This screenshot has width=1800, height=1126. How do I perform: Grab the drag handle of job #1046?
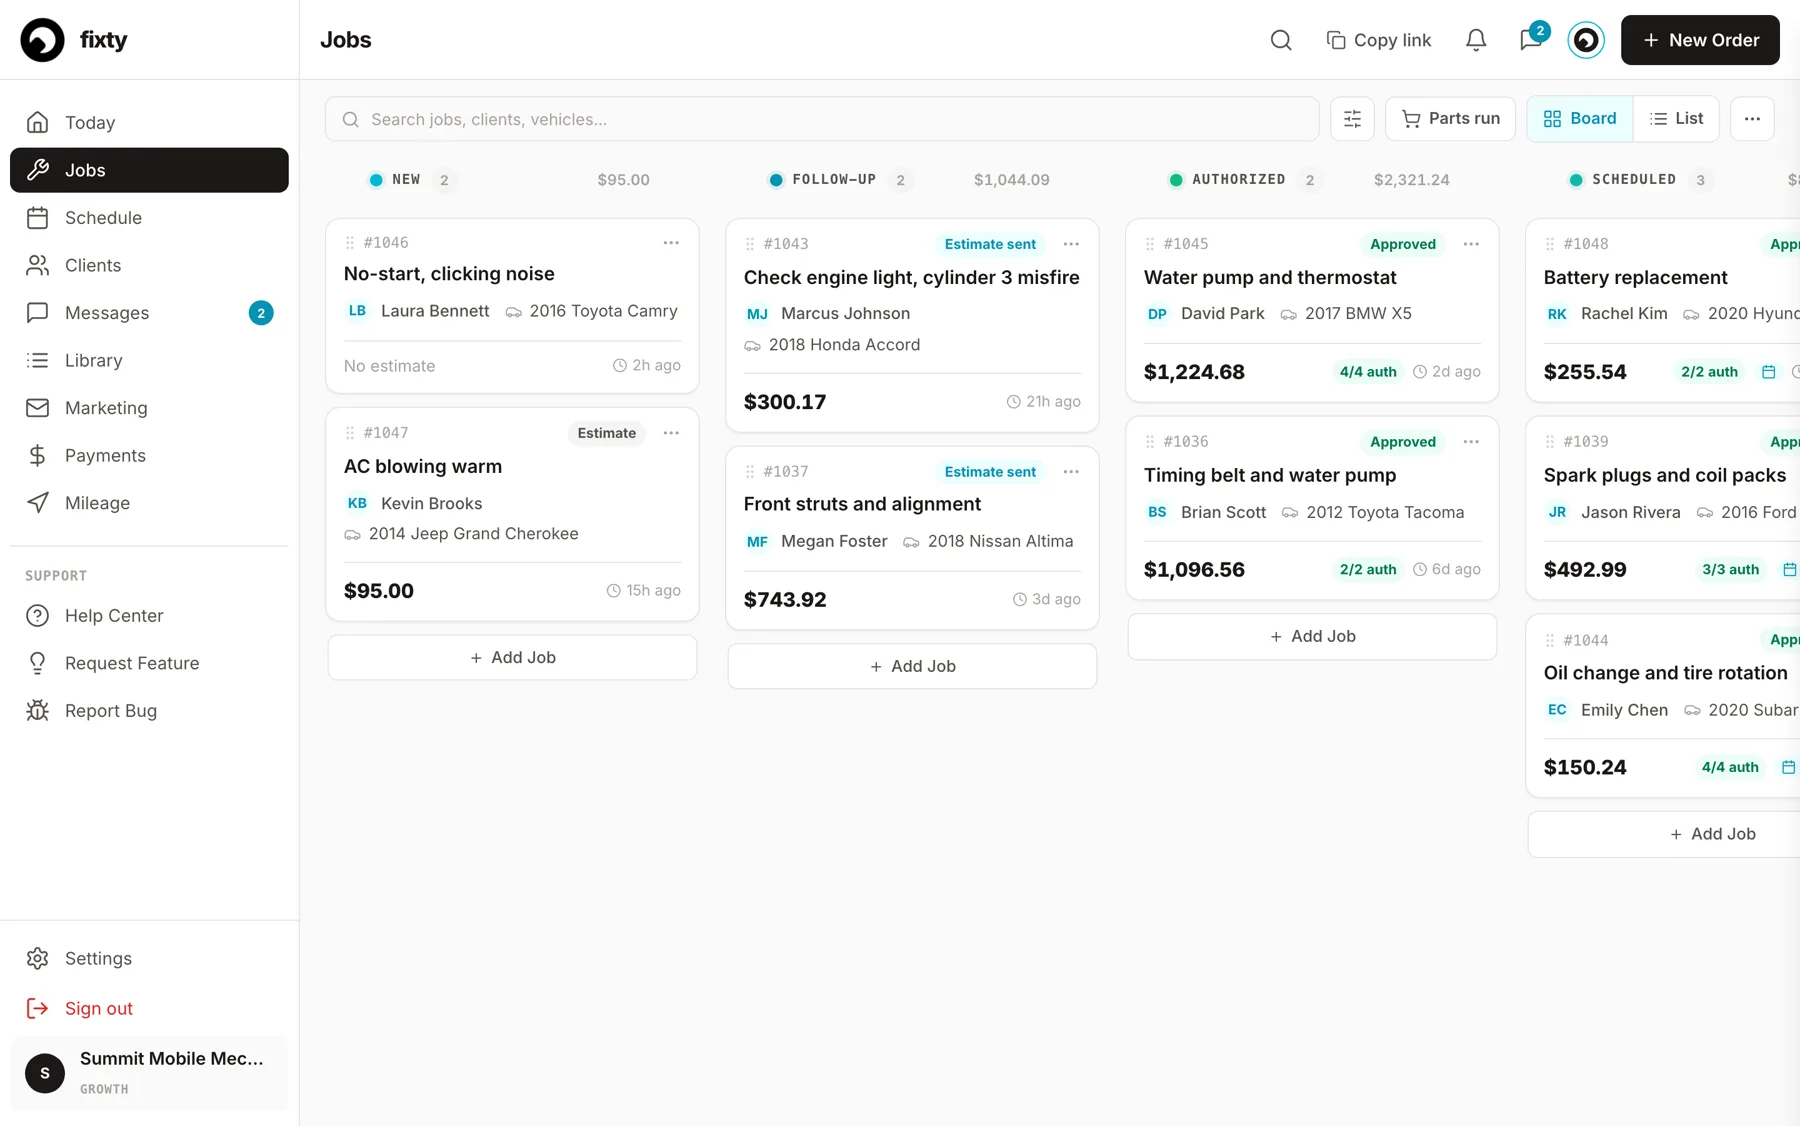pyautogui.click(x=350, y=243)
